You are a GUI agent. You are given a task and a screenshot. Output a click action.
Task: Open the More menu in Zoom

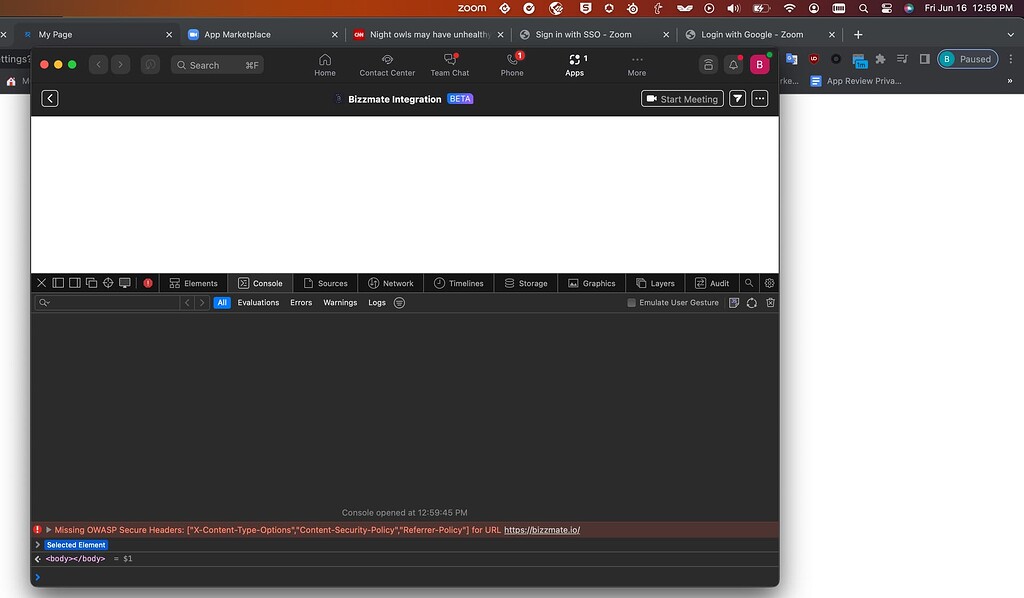[x=637, y=65]
